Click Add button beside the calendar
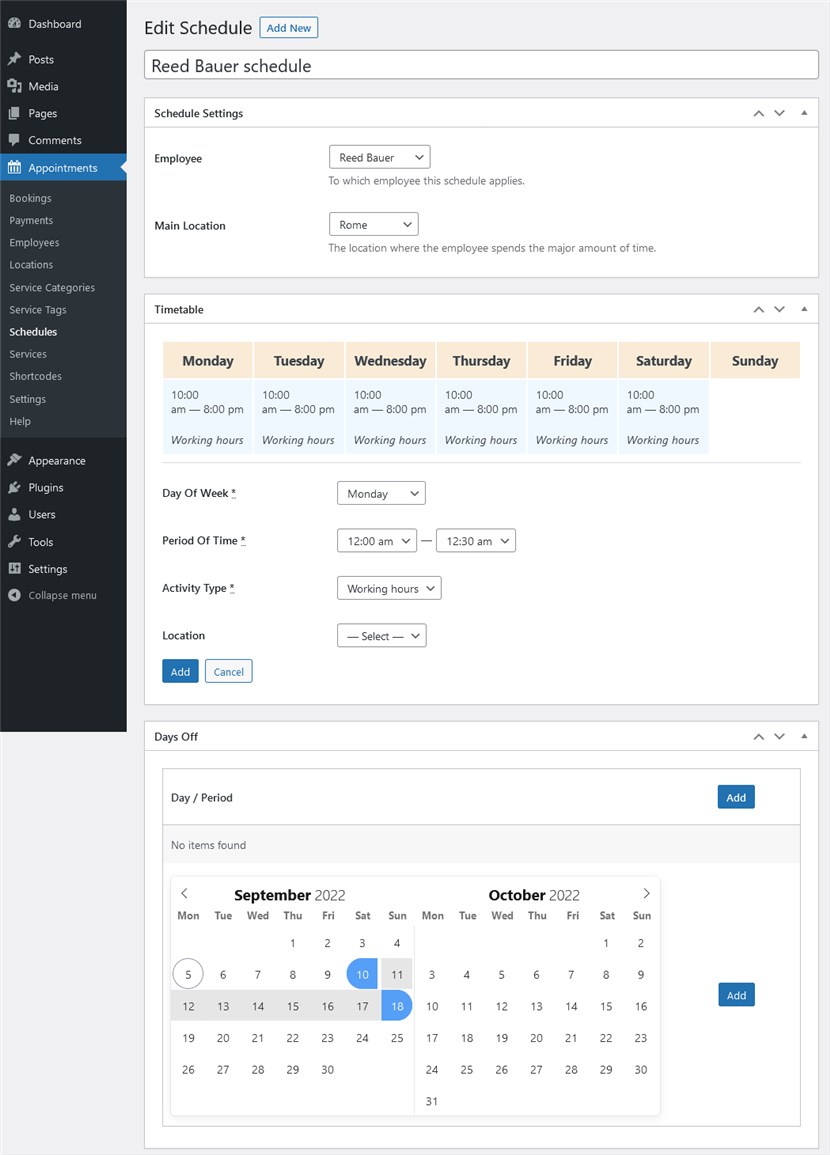The height and width of the screenshot is (1155, 830). pos(736,995)
